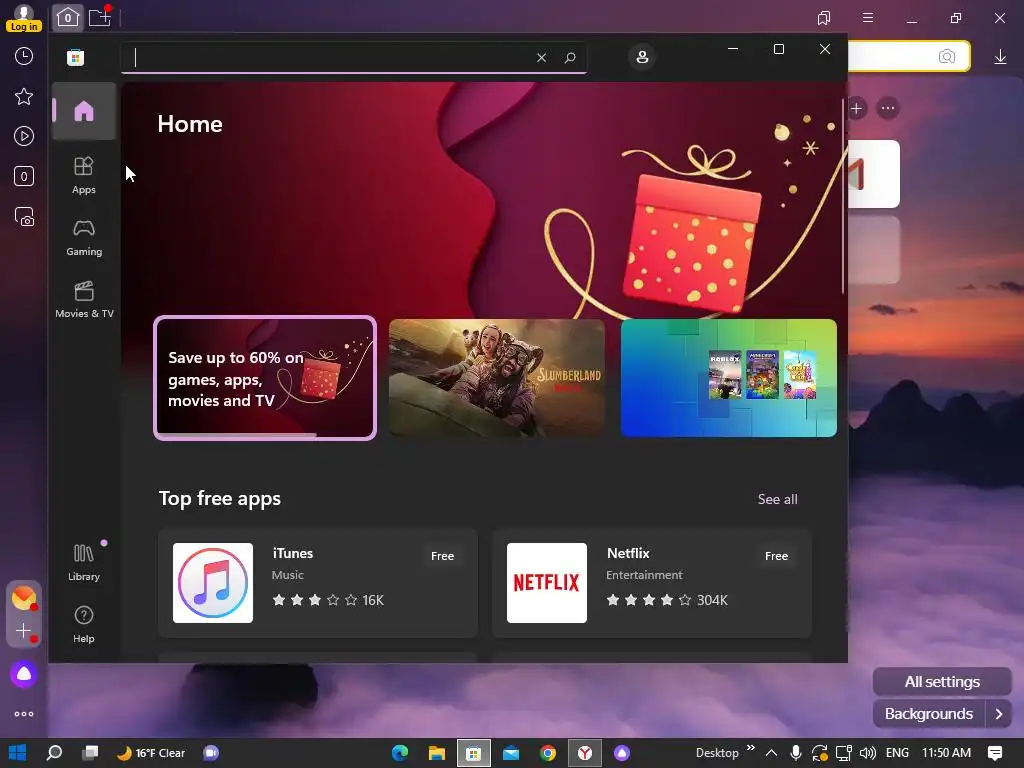Click the browser sidebar tabs counter icon
This screenshot has width=1024, height=768.
coord(24,176)
